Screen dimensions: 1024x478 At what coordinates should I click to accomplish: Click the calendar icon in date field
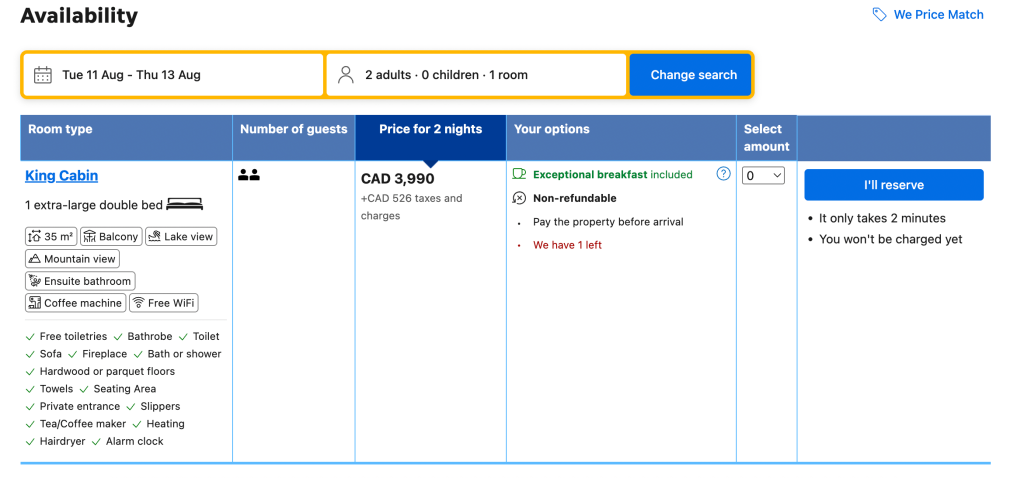click(x=43, y=75)
